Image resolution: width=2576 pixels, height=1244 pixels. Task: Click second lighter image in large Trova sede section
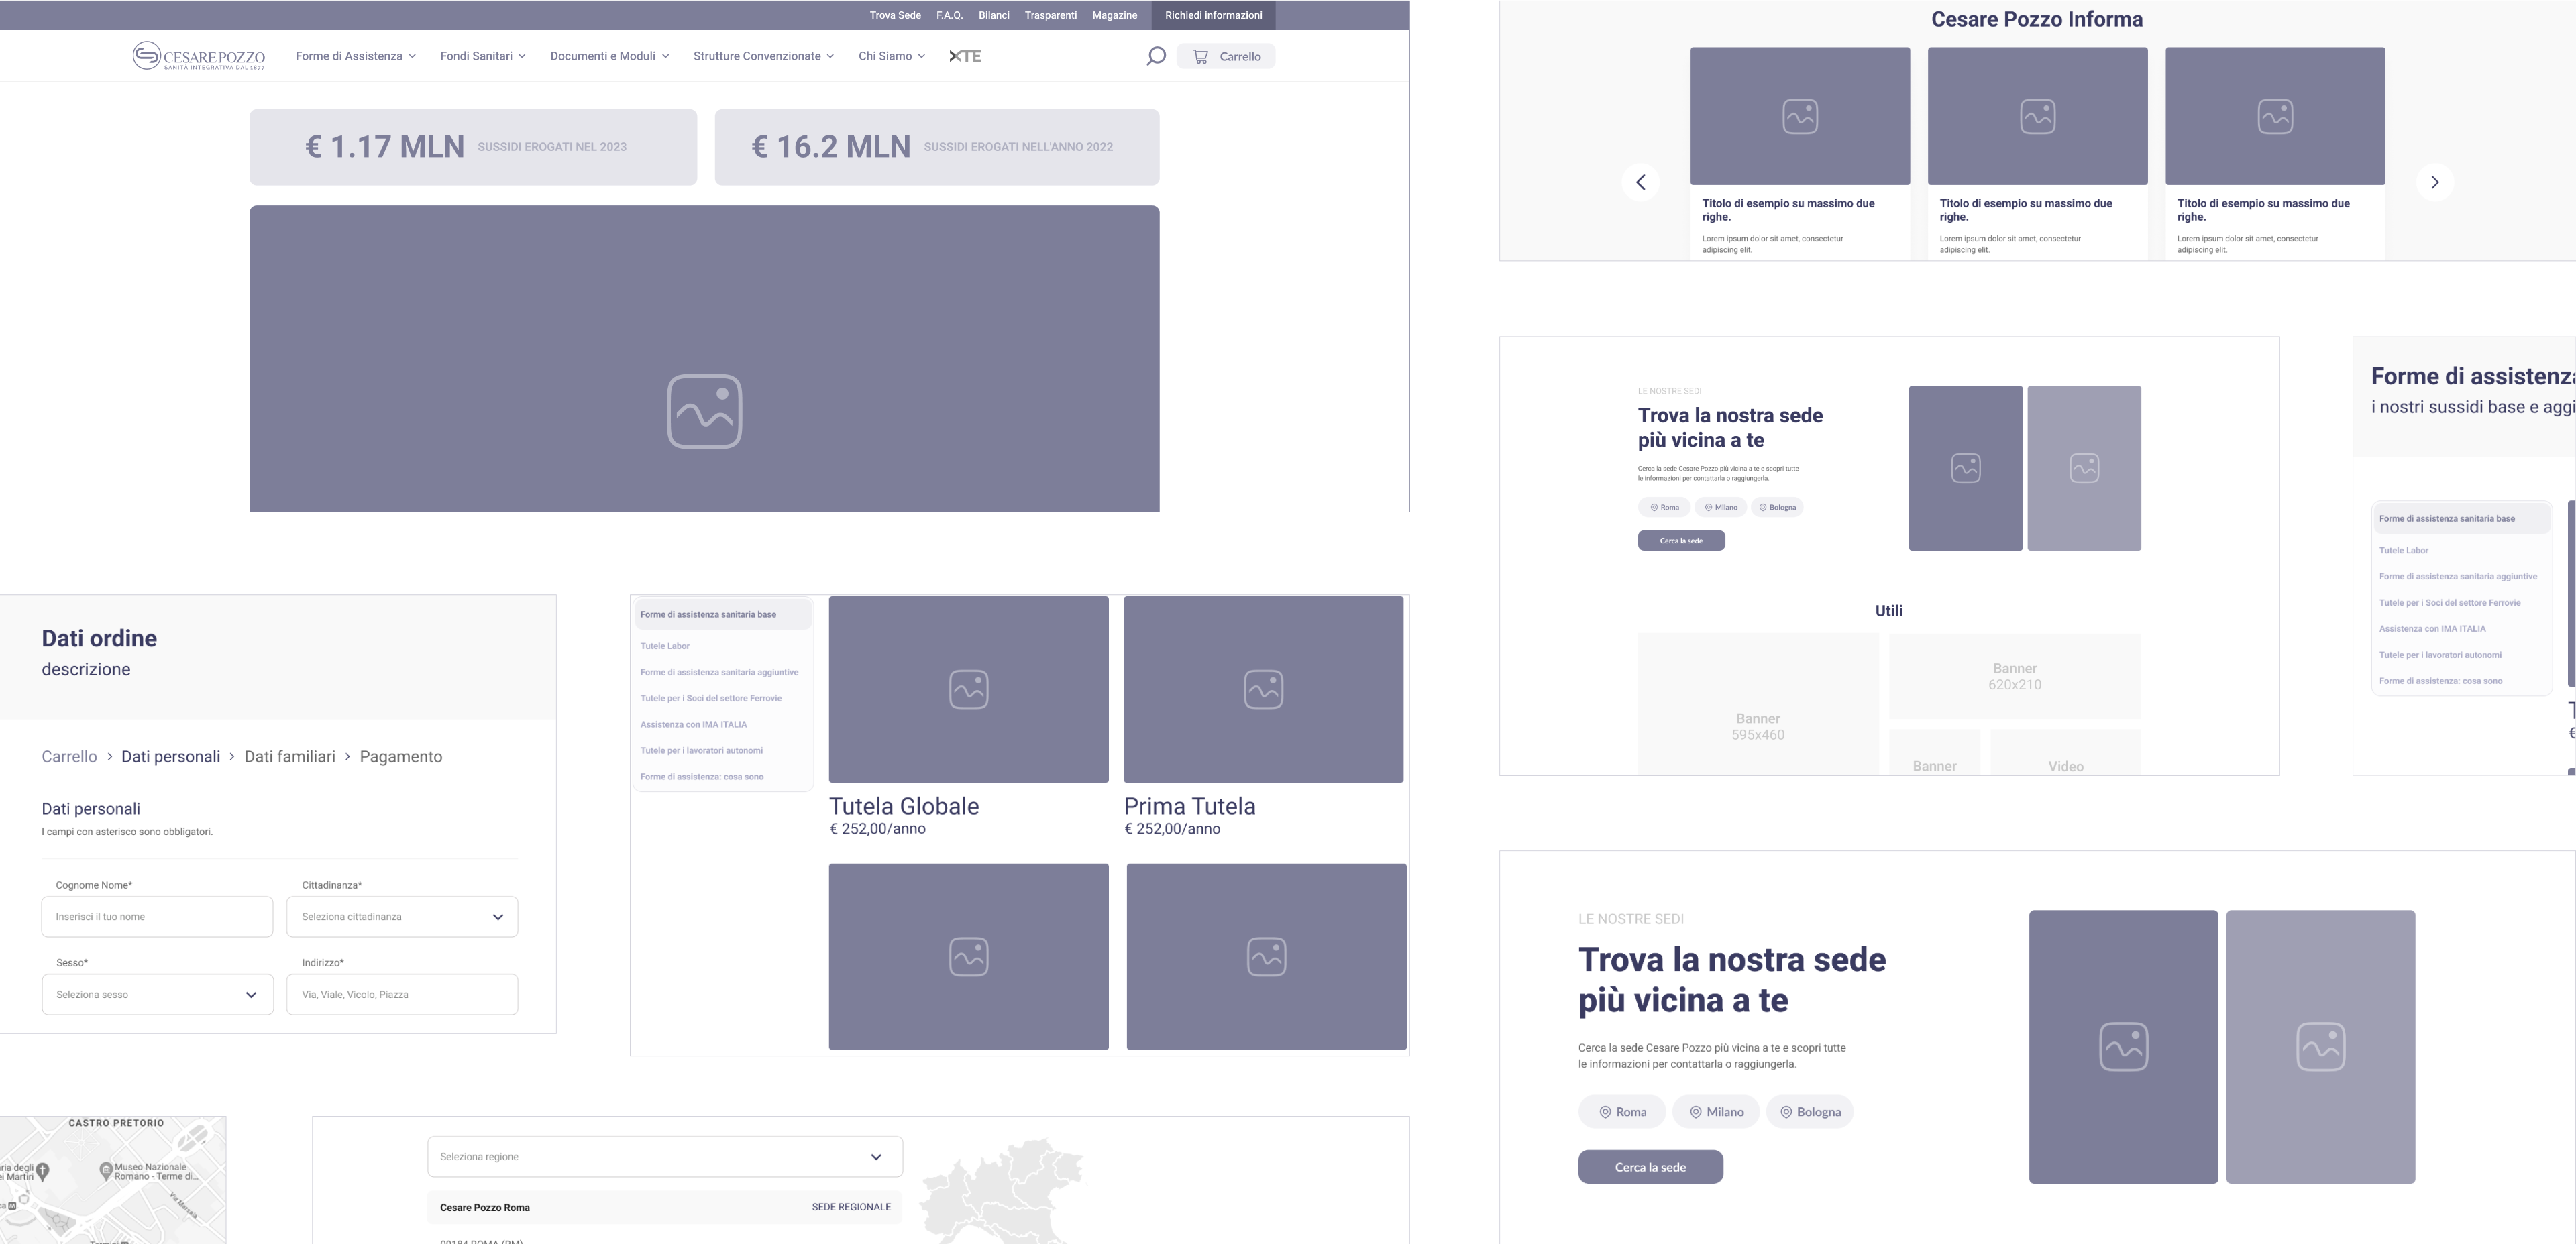(2320, 1047)
